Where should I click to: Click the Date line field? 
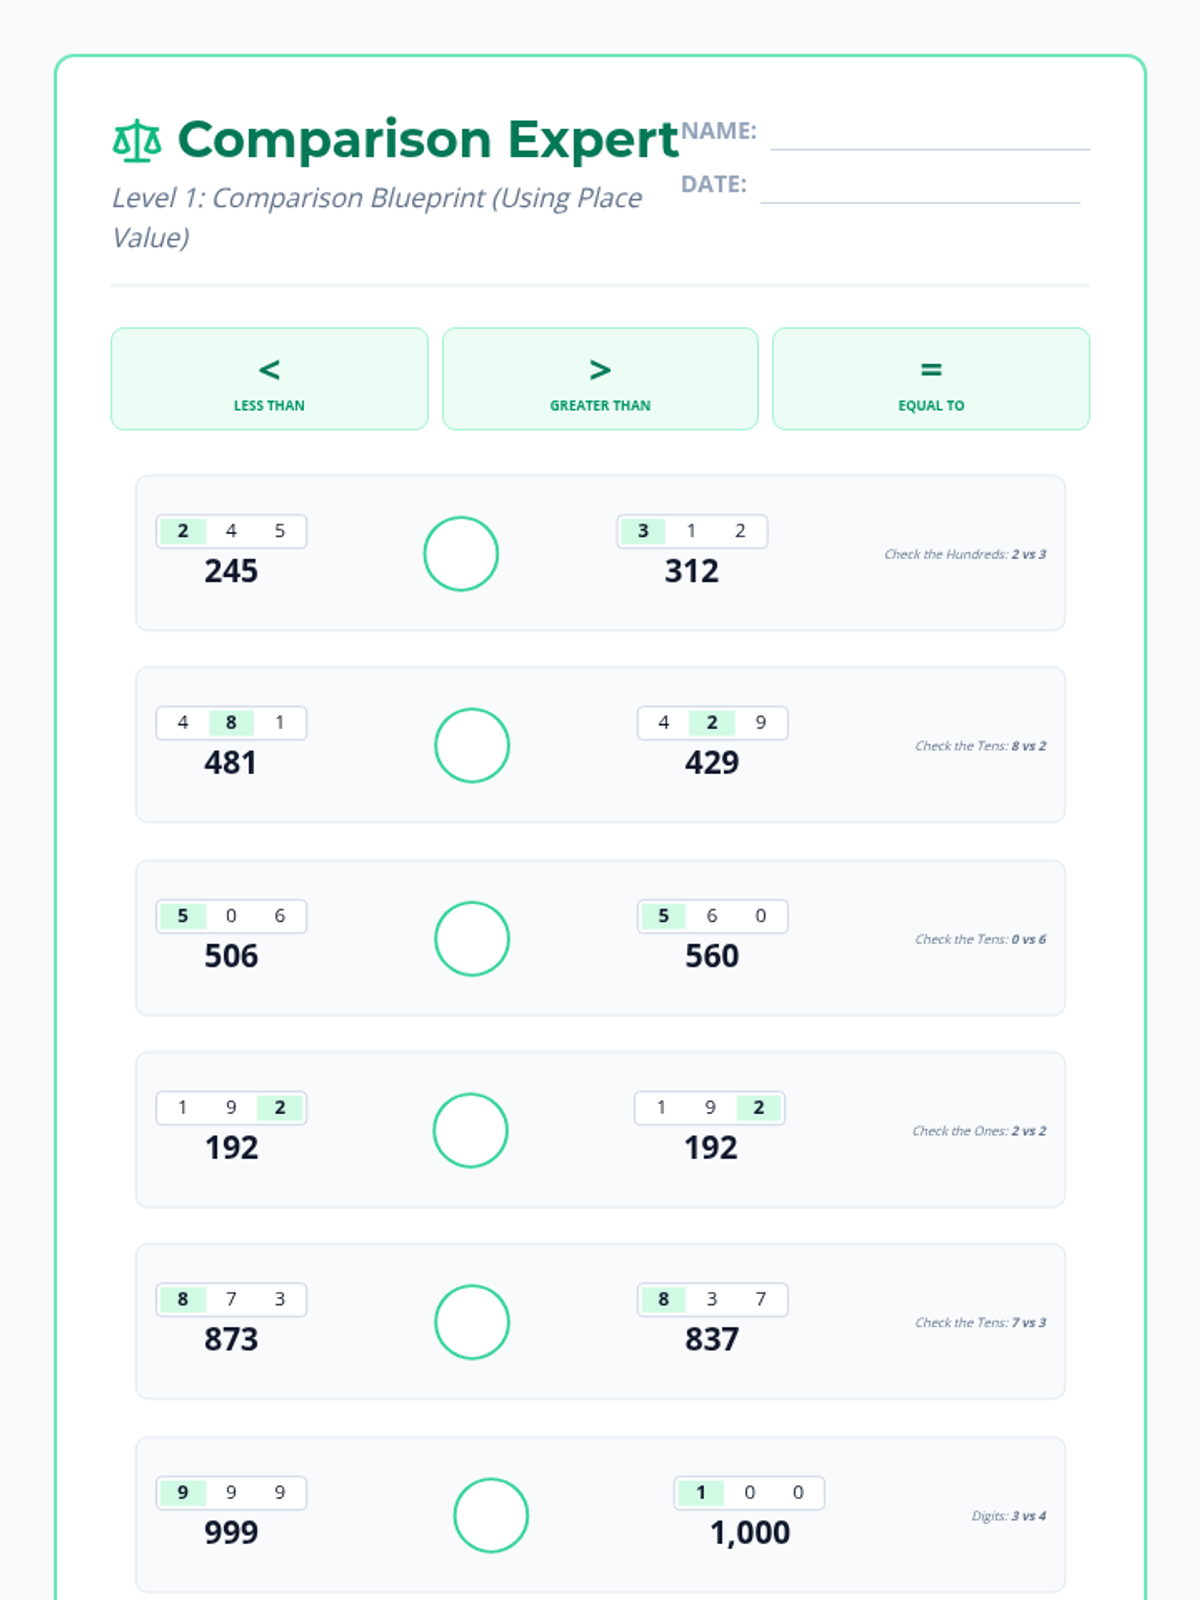pyautogui.click(x=920, y=188)
